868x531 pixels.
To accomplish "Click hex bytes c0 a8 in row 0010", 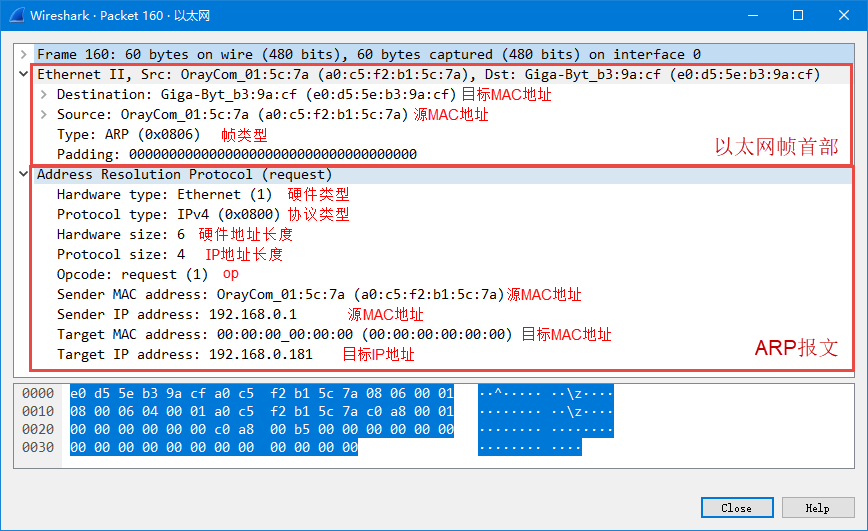I will (386, 411).
